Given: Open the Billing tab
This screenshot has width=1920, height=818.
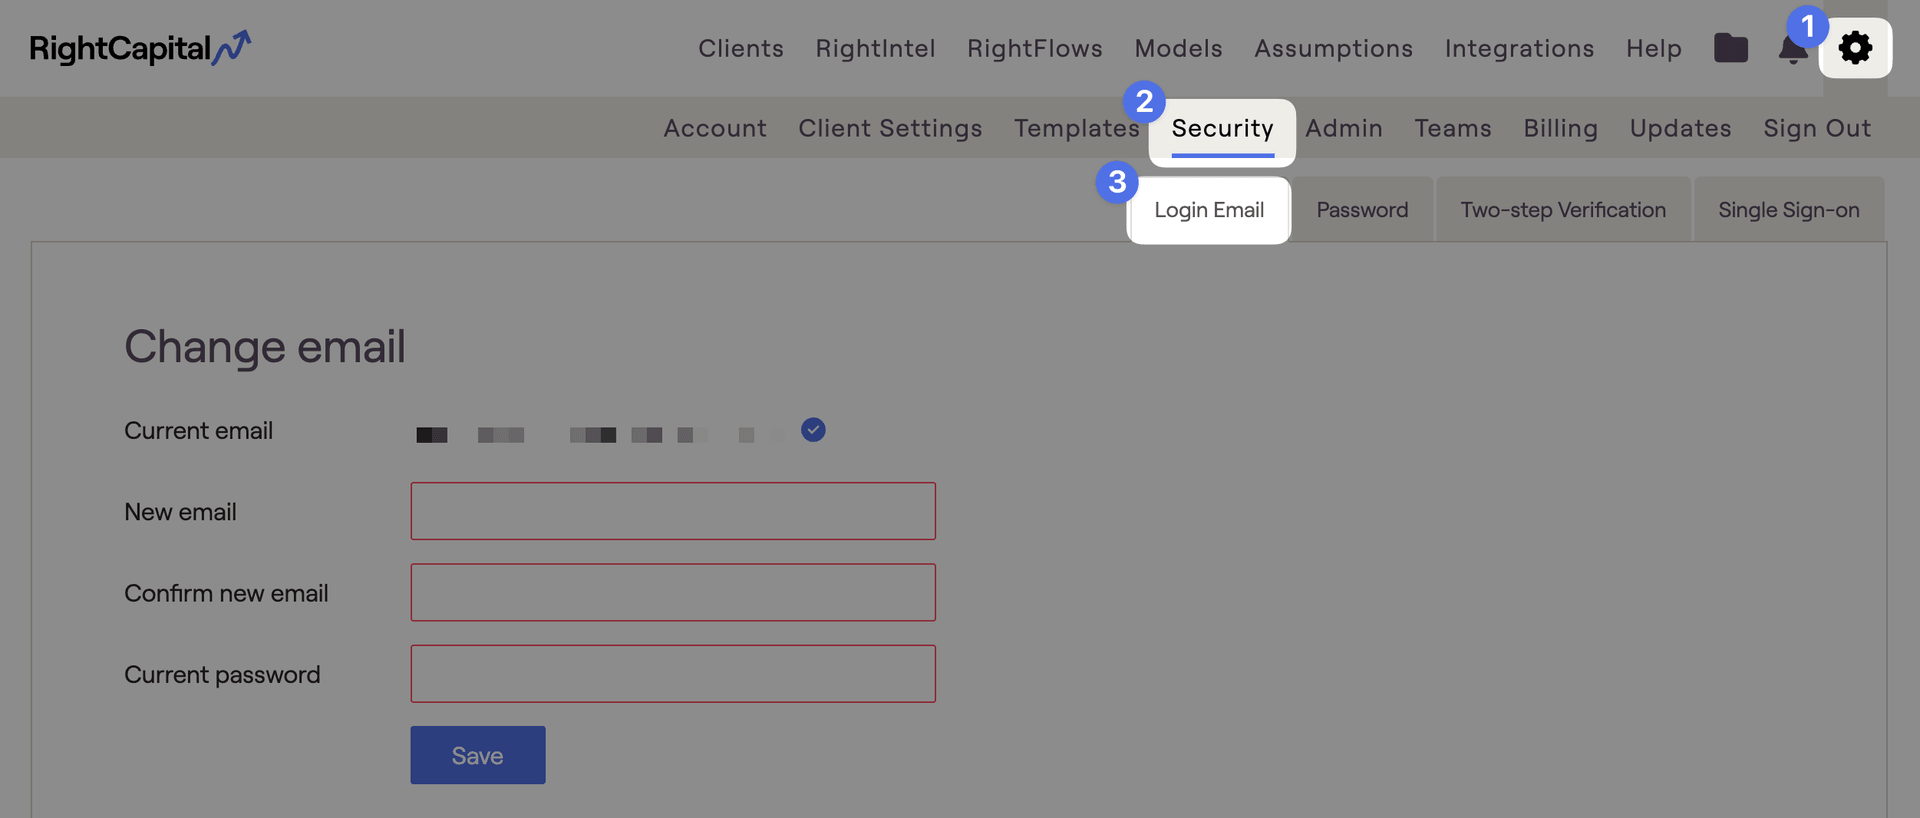Looking at the screenshot, I should tap(1561, 128).
